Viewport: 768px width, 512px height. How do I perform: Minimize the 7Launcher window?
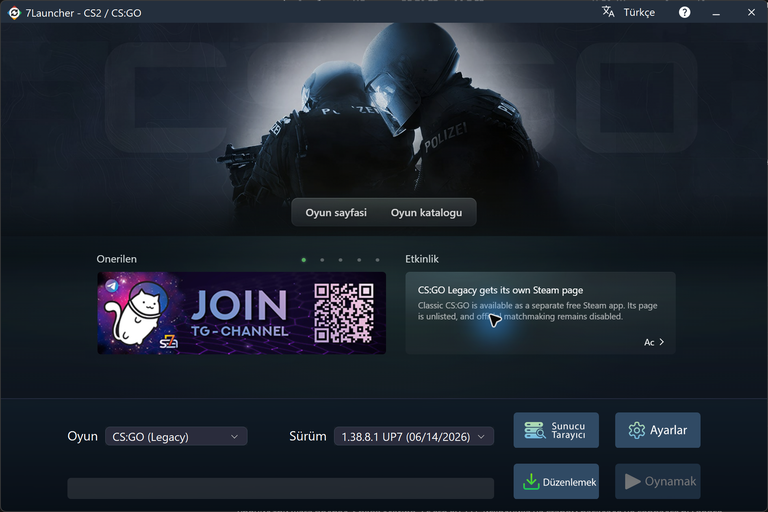tap(716, 13)
